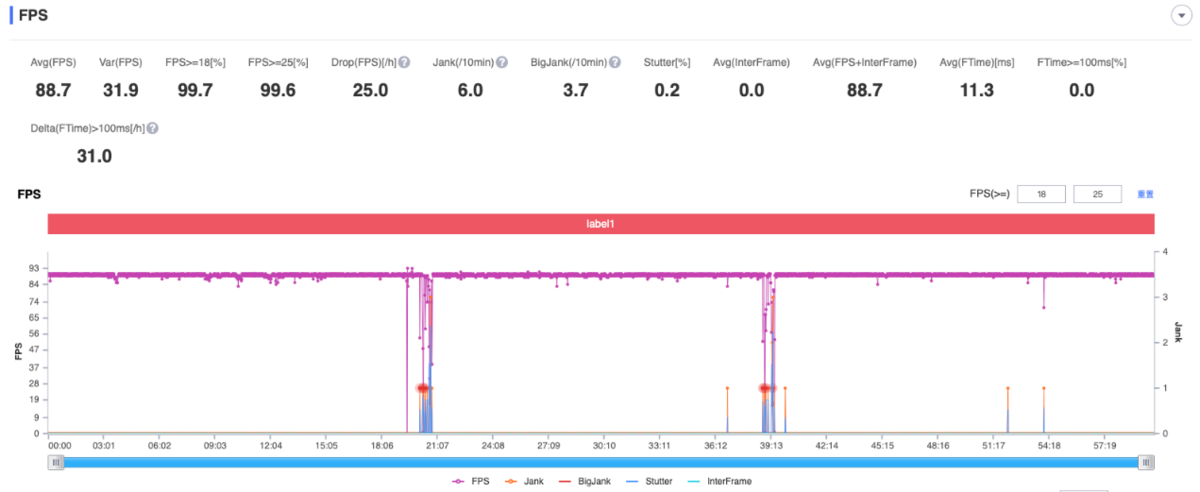Toggle BigJank series in chart legend
The height and width of the screenshot is (492, 1200).
coord(584,481)
